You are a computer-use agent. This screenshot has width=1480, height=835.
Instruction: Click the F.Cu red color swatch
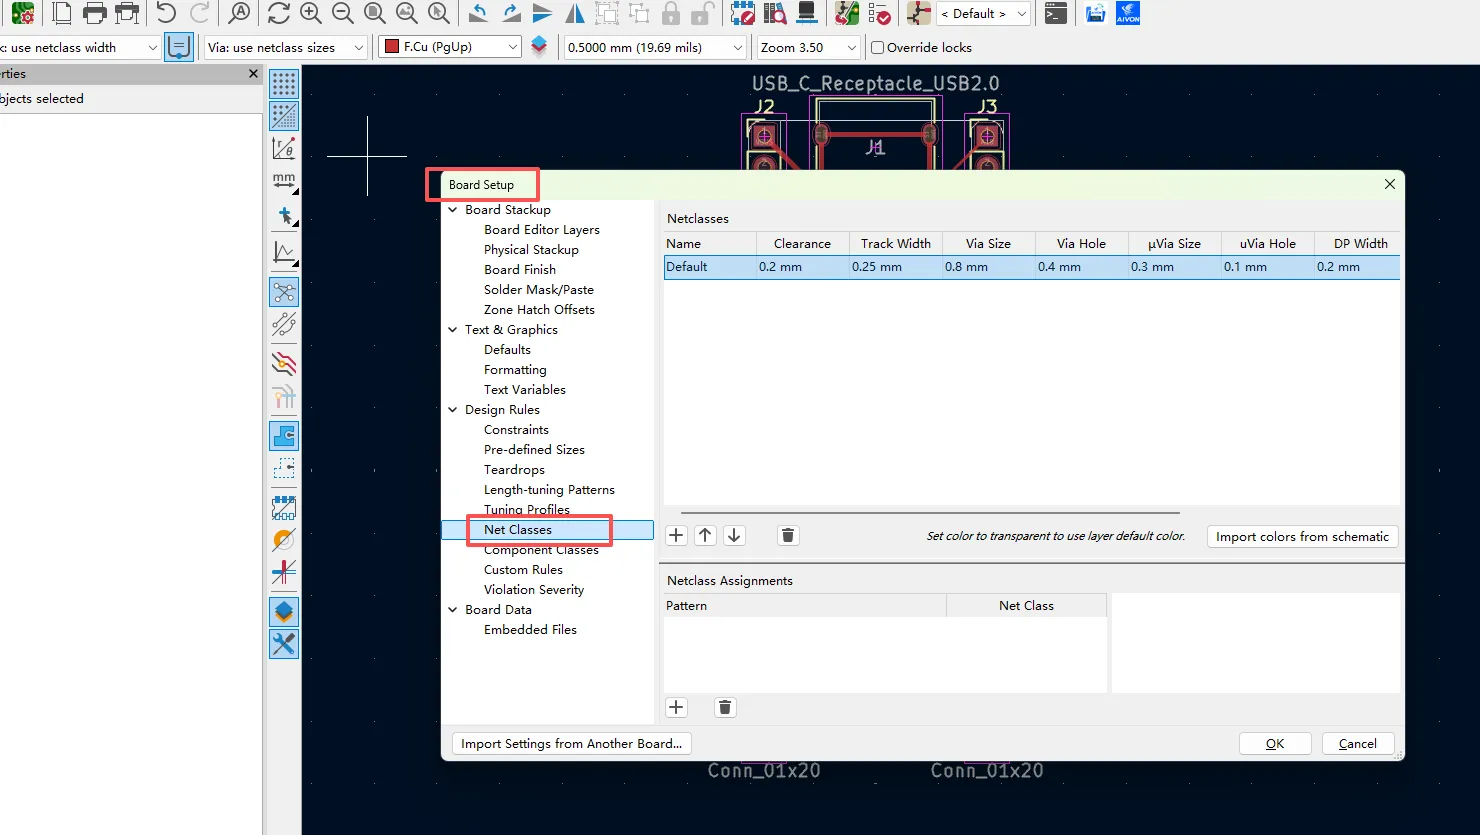tap(392, 47)
